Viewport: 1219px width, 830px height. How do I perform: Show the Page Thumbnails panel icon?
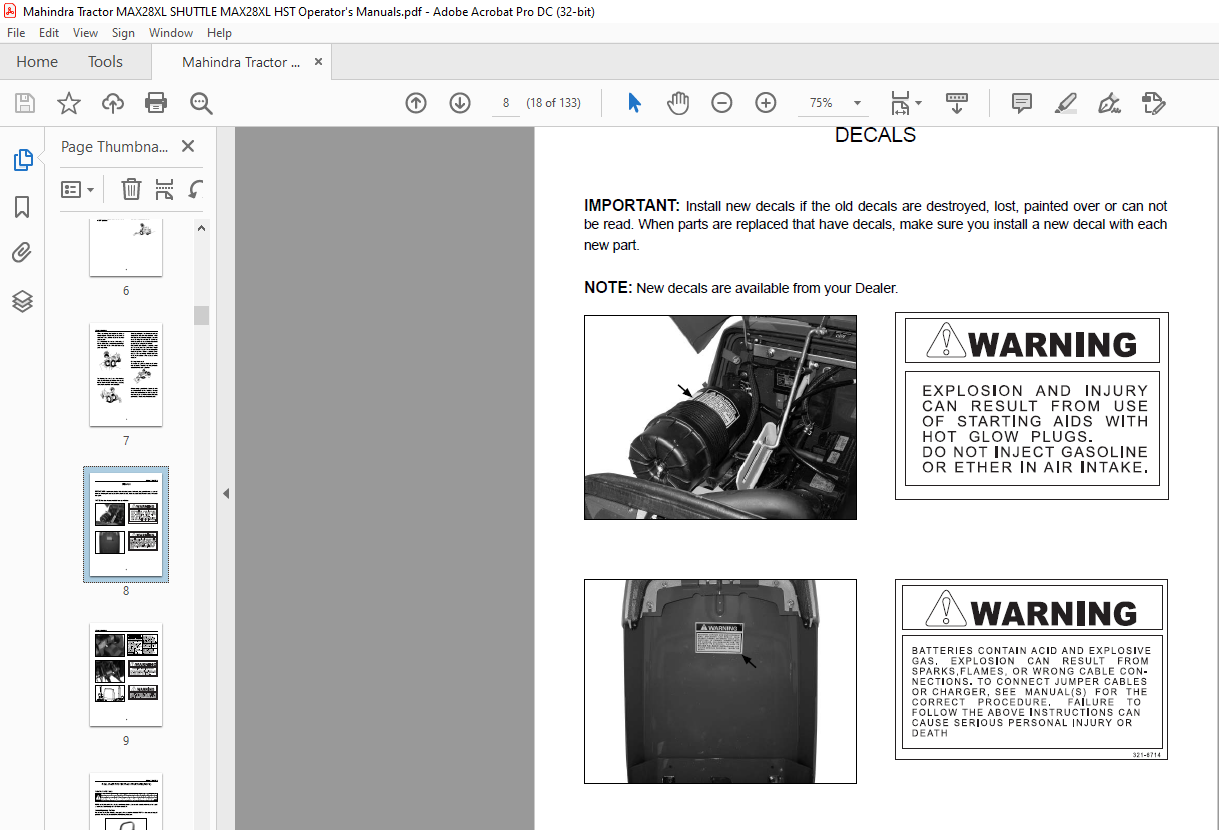point(22,160)
